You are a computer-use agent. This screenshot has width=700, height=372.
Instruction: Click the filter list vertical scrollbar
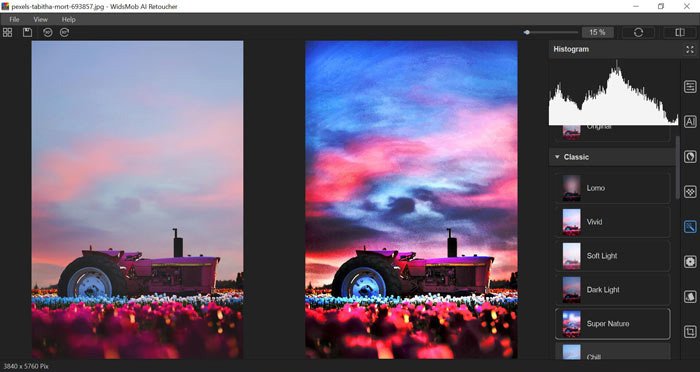[x=678, y=167]
